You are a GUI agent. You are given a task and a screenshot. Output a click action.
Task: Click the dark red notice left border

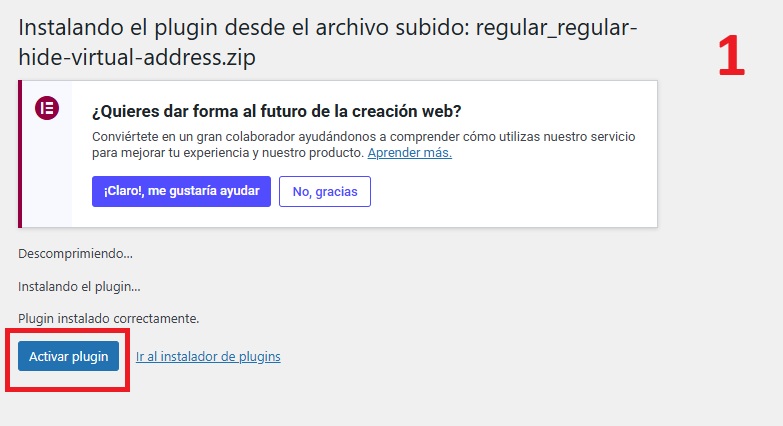pos(20,155)
